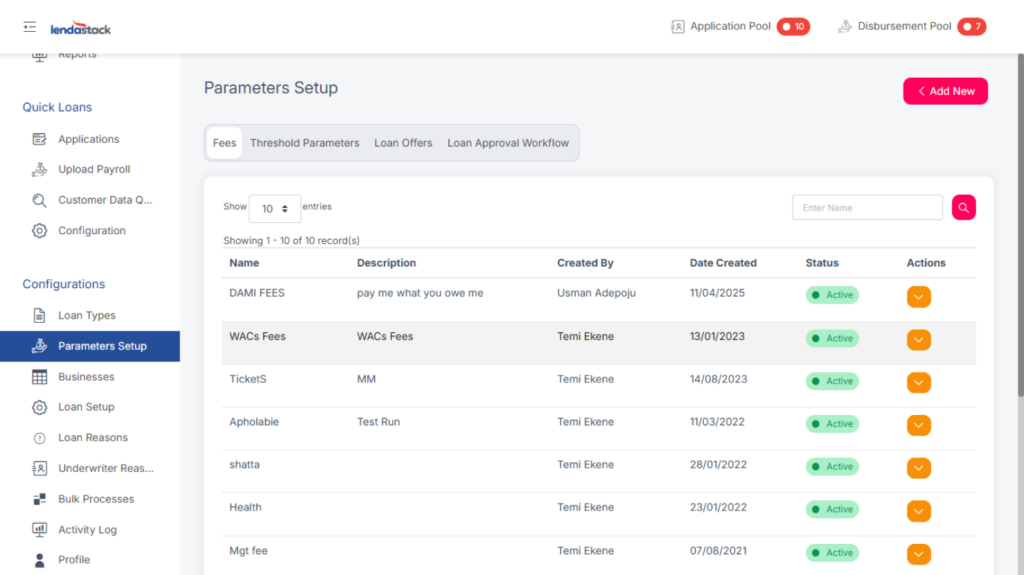This screenshot has width=1024, height=575.
Task: Switch to the Loan Approval Workflow tab
Action: click(x=507, y=143)
